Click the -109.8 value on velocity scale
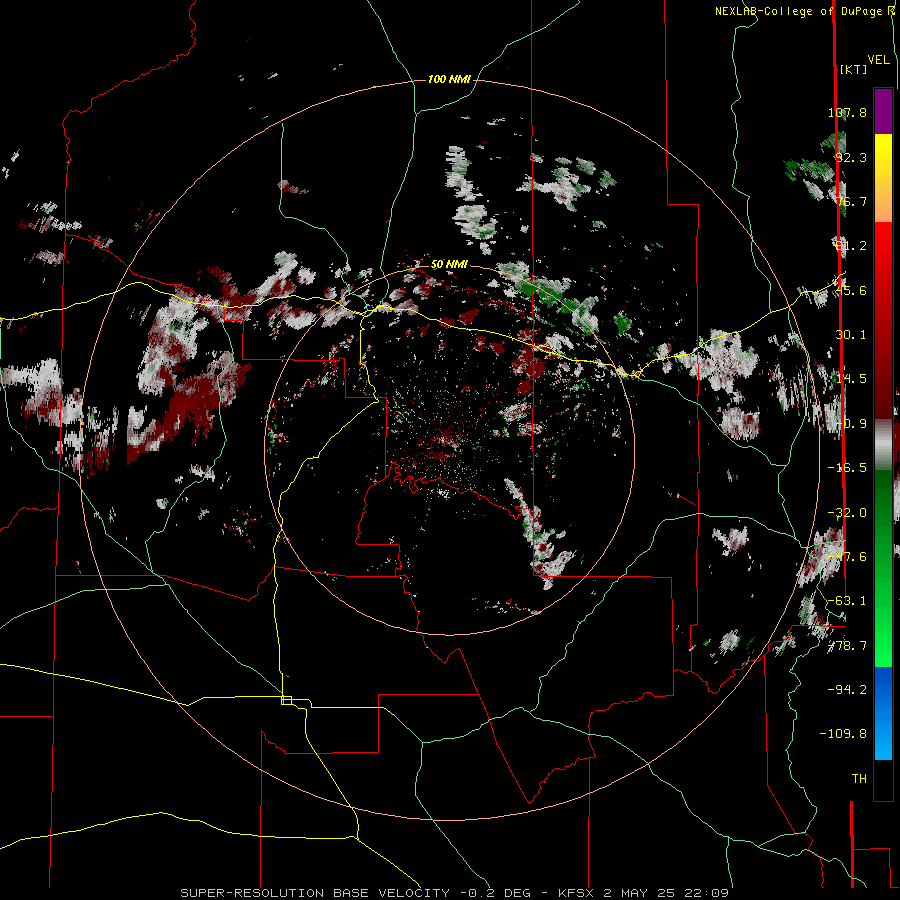The height and width of the screenshot is (900, 900). (843, 734)
